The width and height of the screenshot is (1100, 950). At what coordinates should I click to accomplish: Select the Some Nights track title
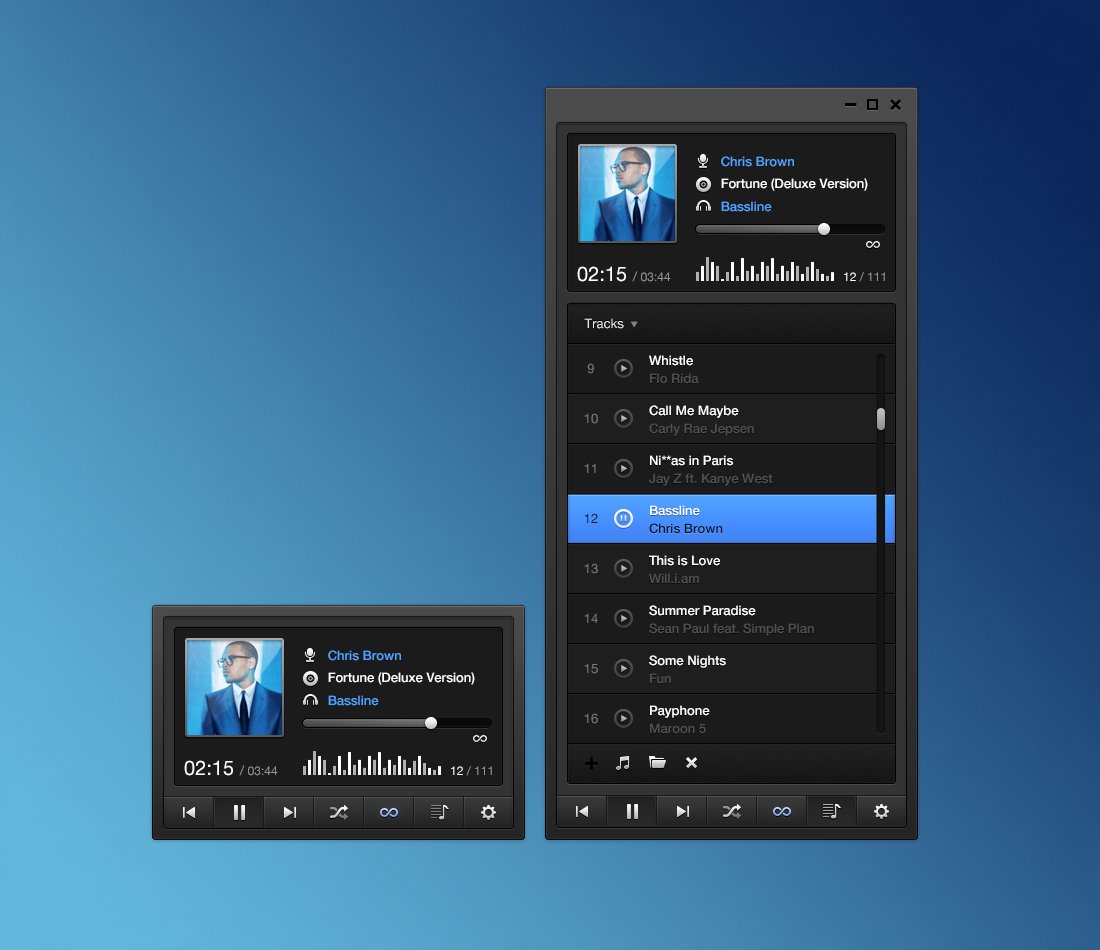click(687, 660)
